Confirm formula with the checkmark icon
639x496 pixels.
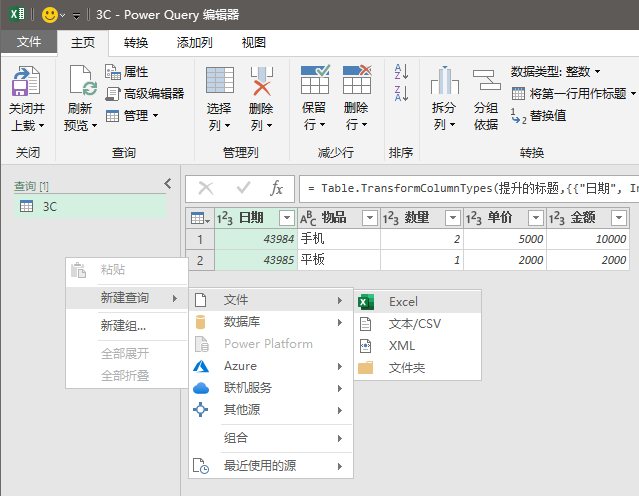coord(243,188)
